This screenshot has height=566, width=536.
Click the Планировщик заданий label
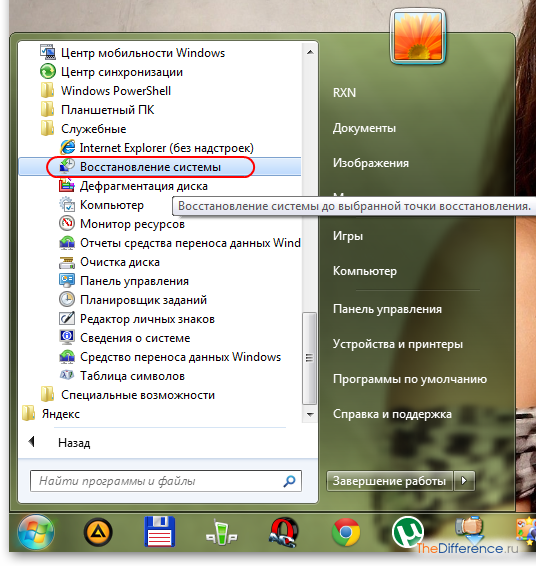tap(143, 300)
